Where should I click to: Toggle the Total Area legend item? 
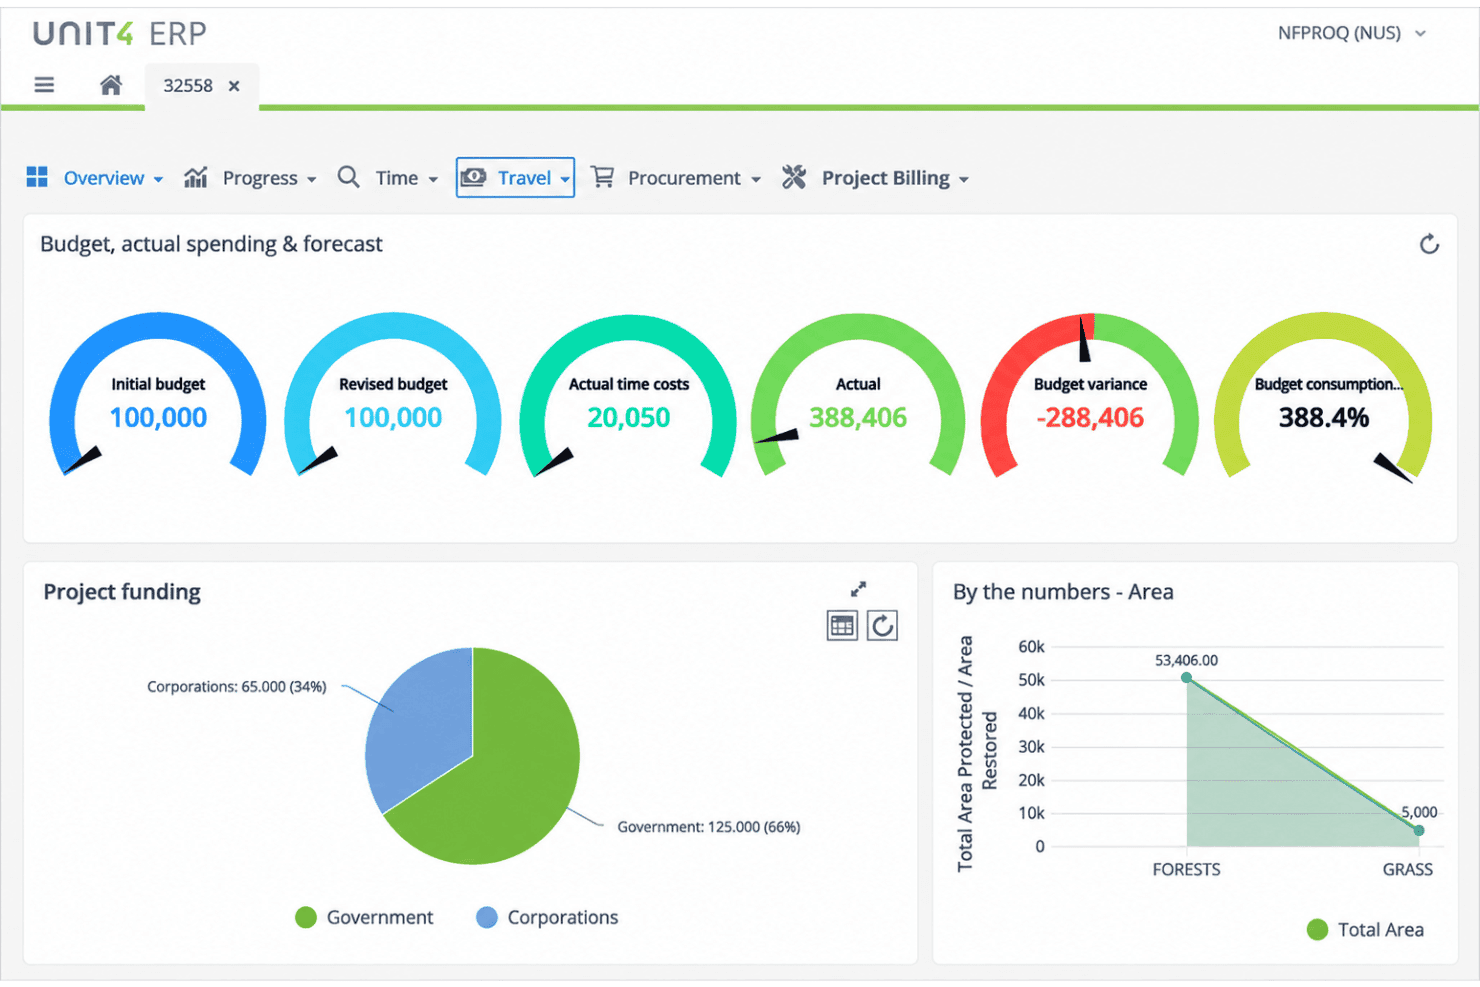pyautogui.click(x=1366, y=929)
